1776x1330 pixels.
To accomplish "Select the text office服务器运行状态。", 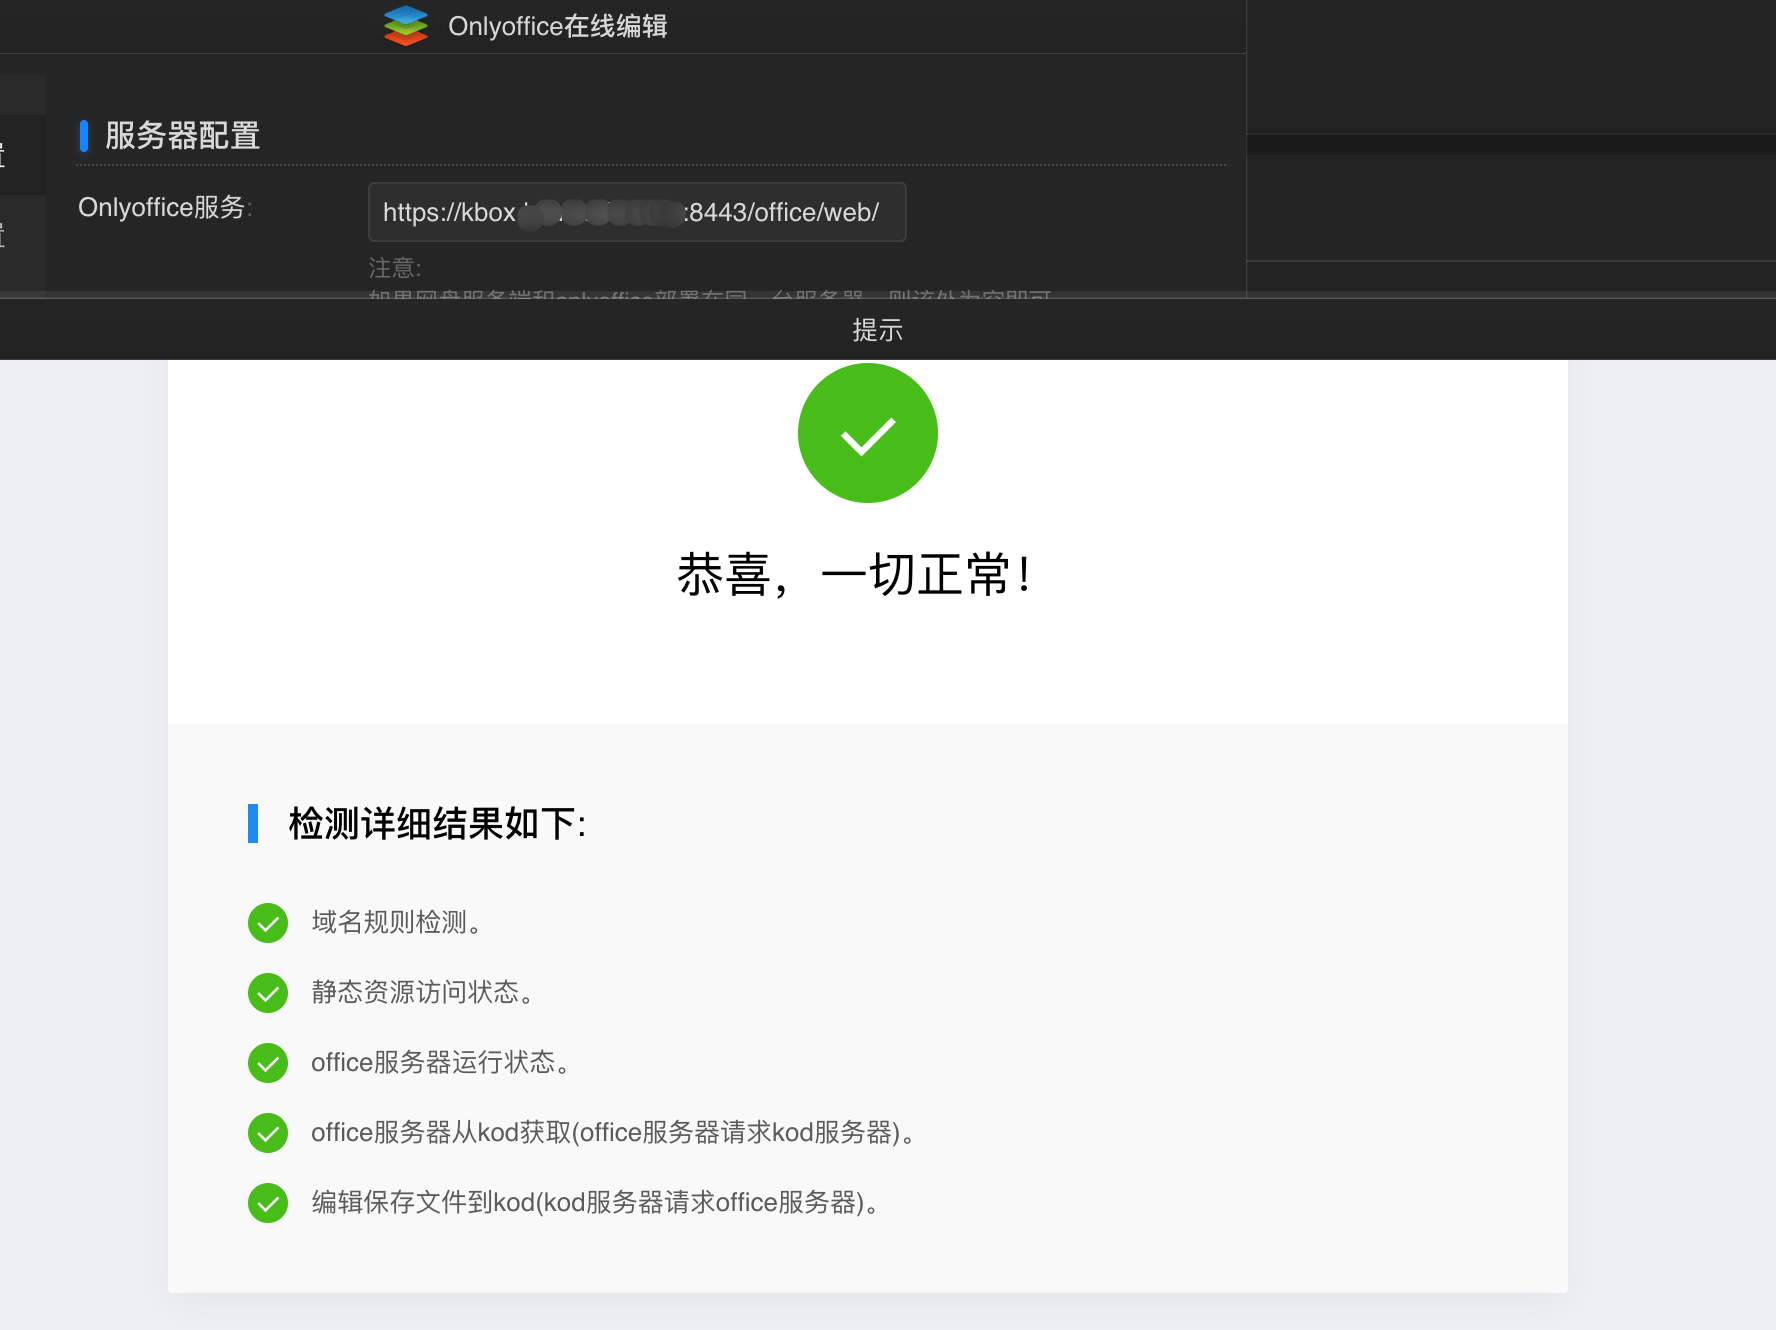I will 442,1062.
